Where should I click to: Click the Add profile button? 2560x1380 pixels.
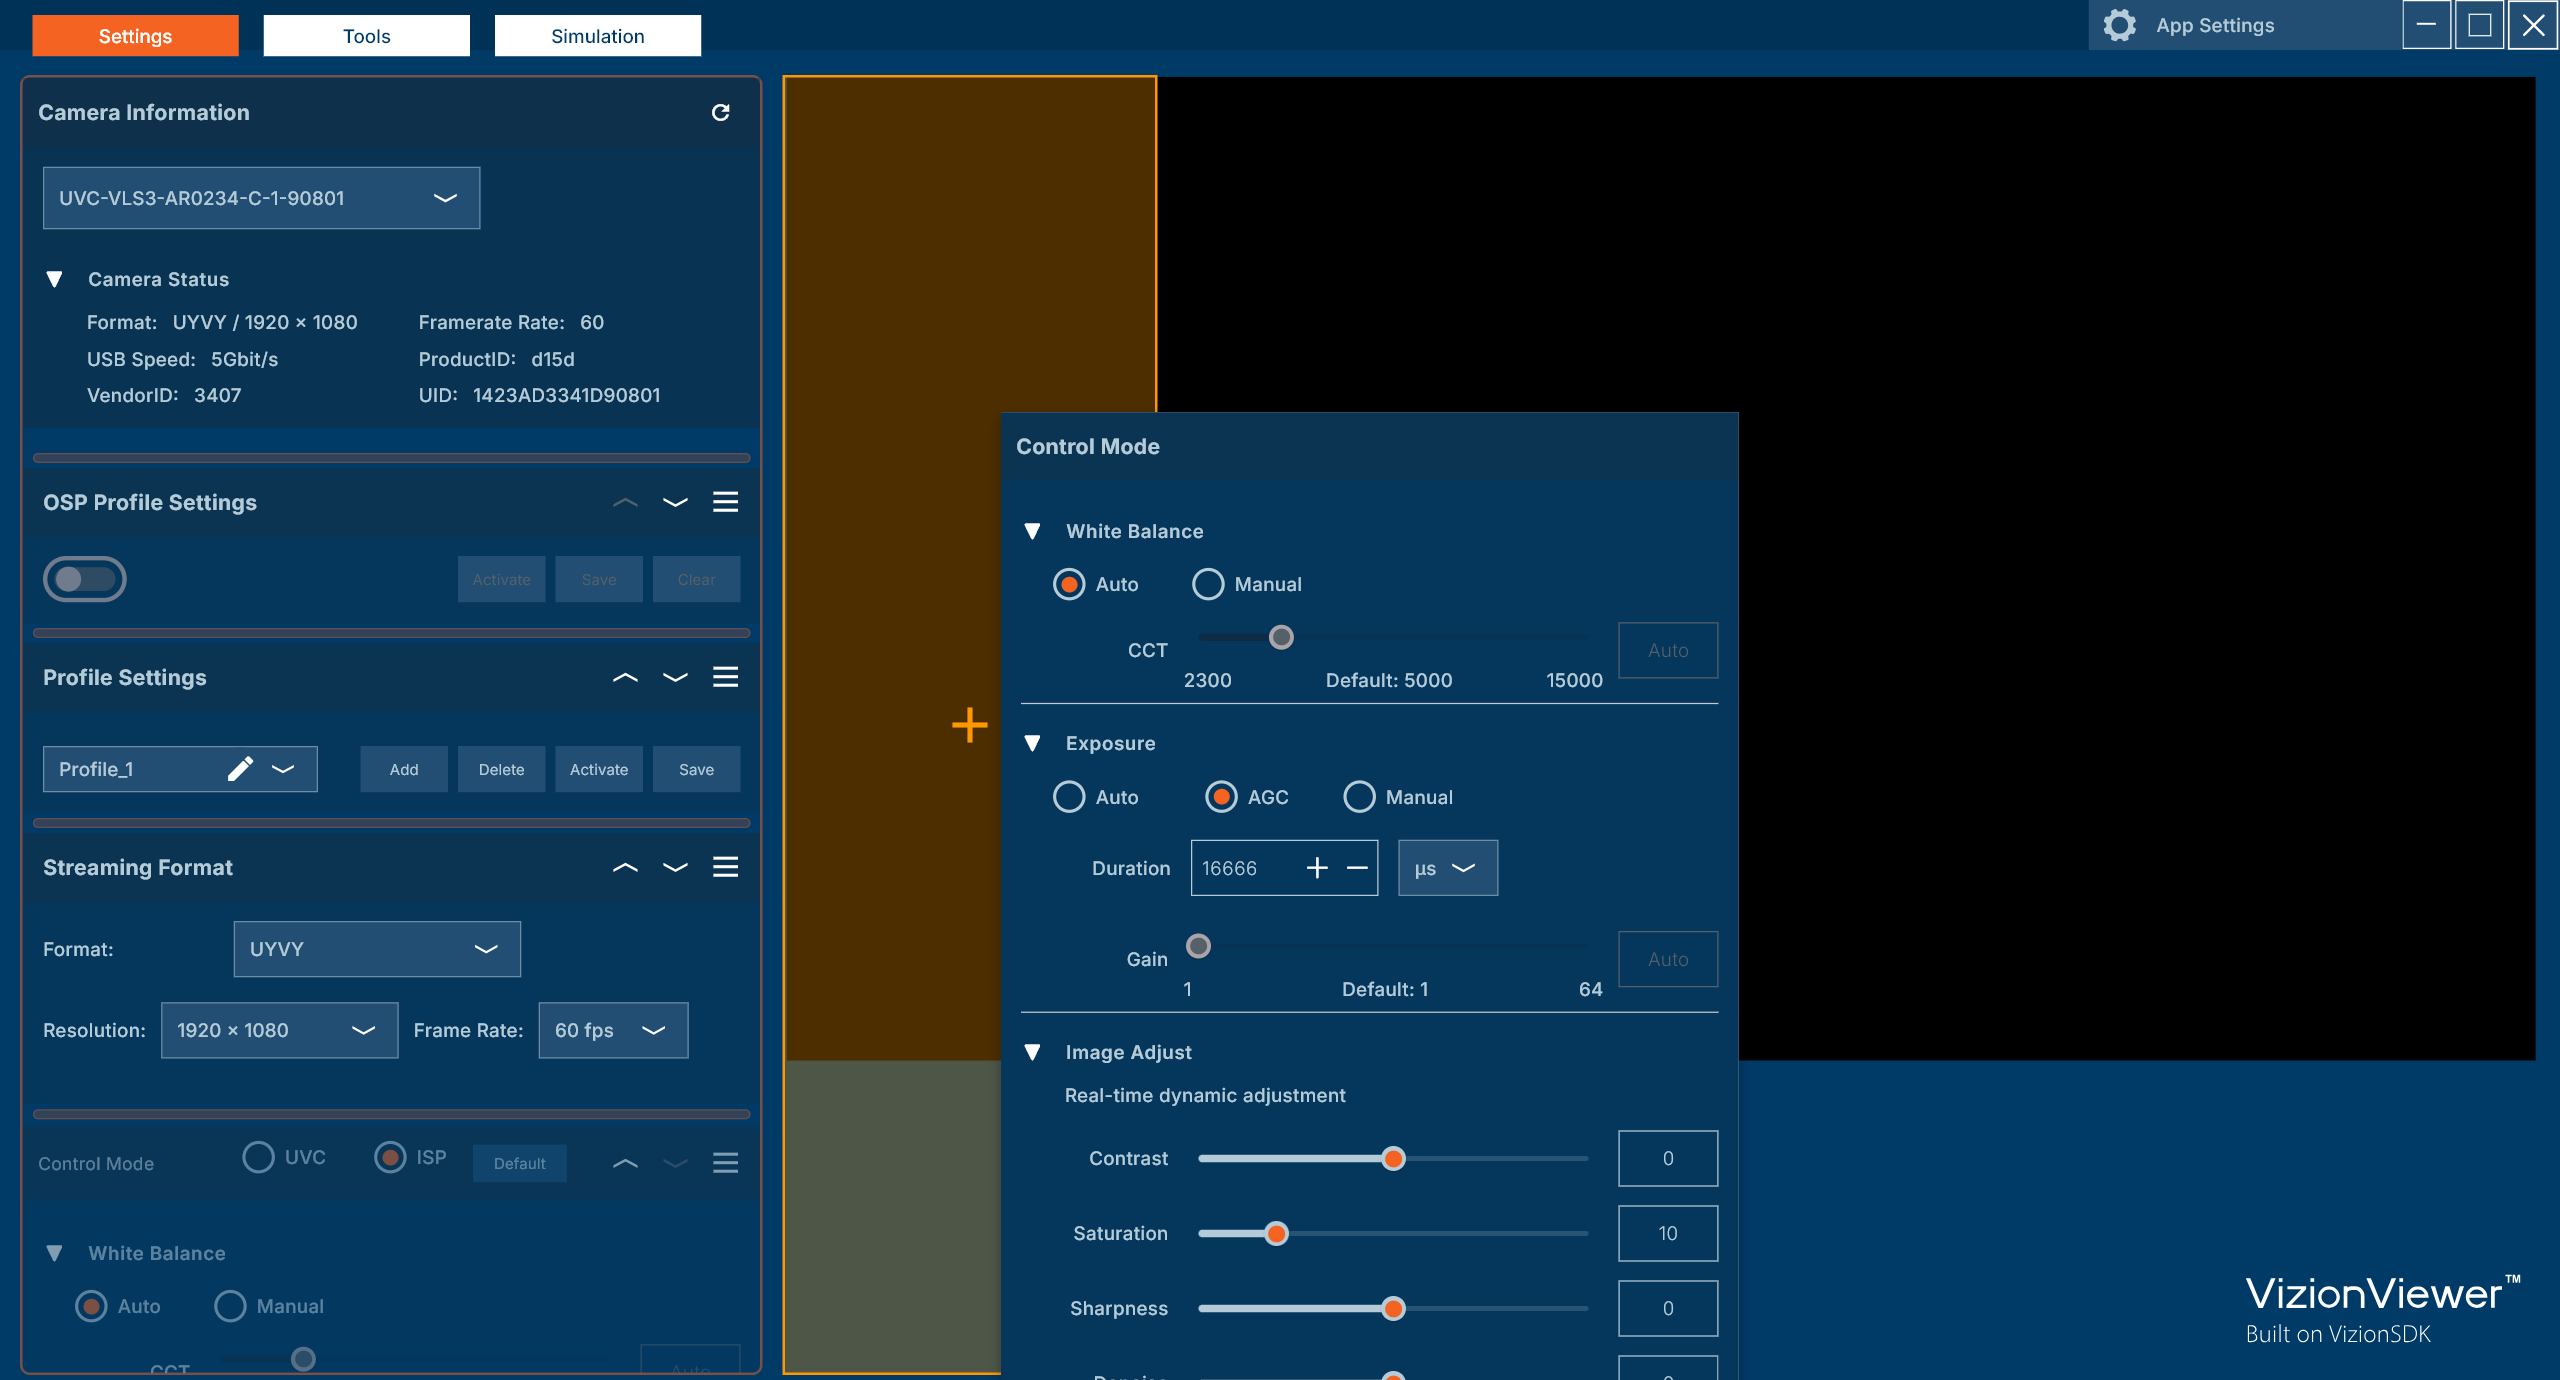click(x=403, y=769)
